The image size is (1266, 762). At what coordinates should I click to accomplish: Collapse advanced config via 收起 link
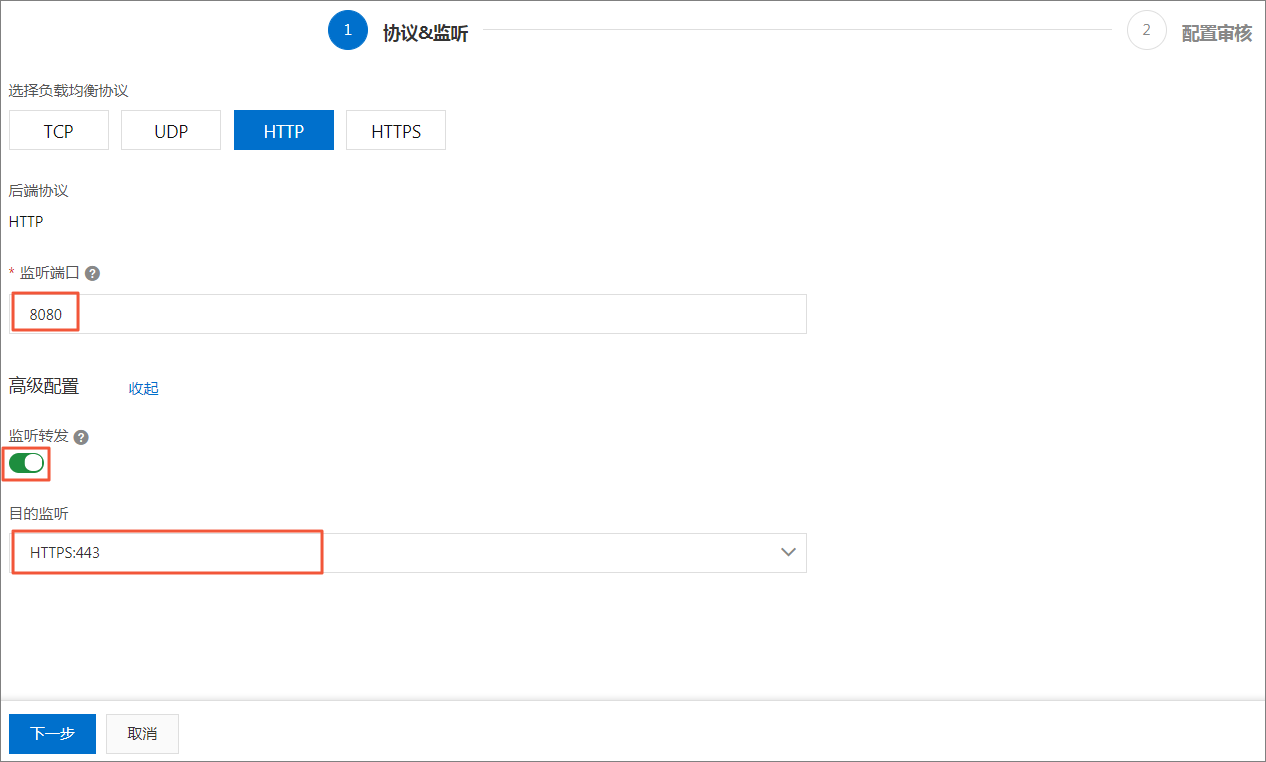[x=144, y=388]
